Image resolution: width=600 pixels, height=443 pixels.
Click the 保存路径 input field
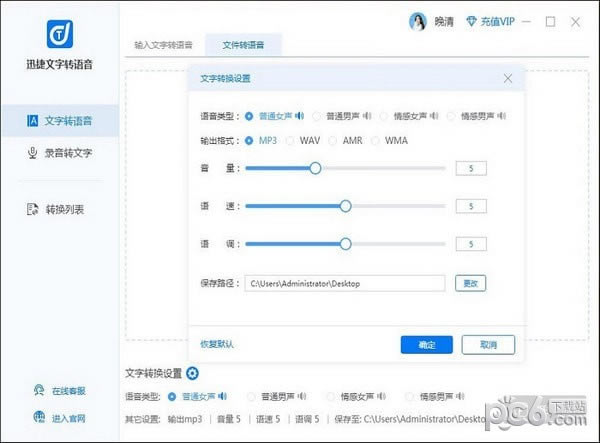click(345, 283)
